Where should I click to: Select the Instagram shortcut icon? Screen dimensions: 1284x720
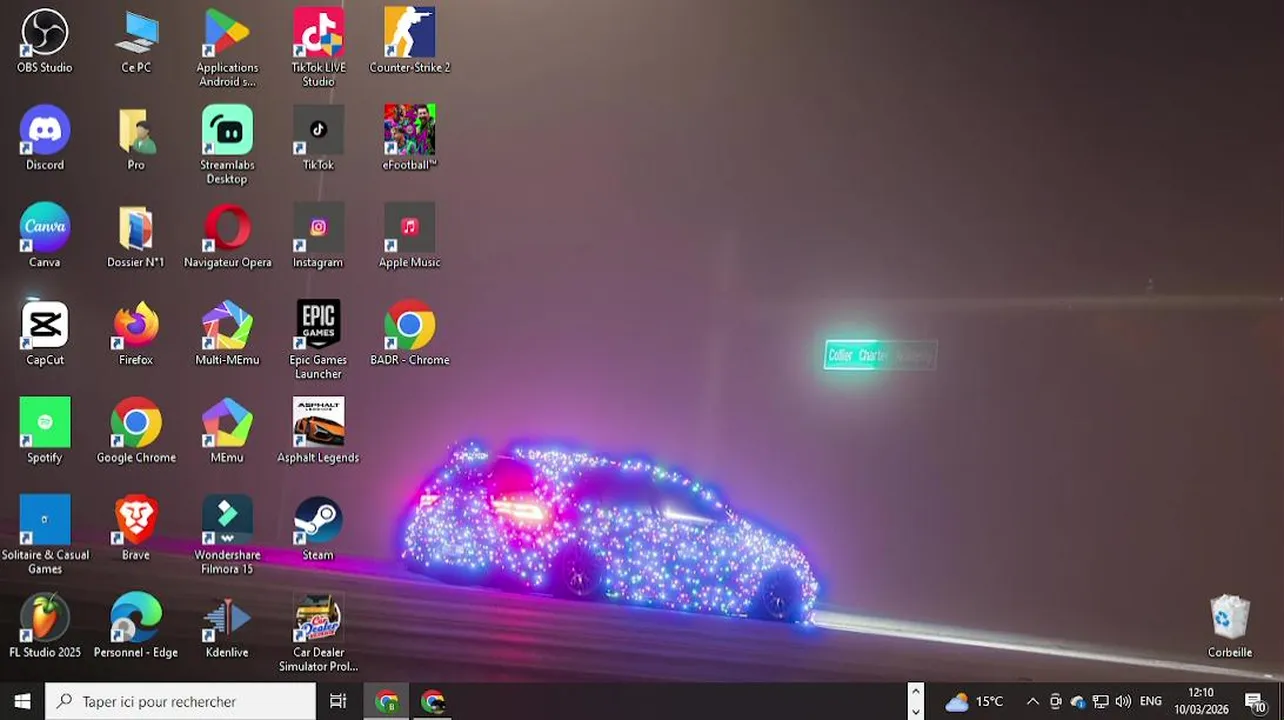318,236
